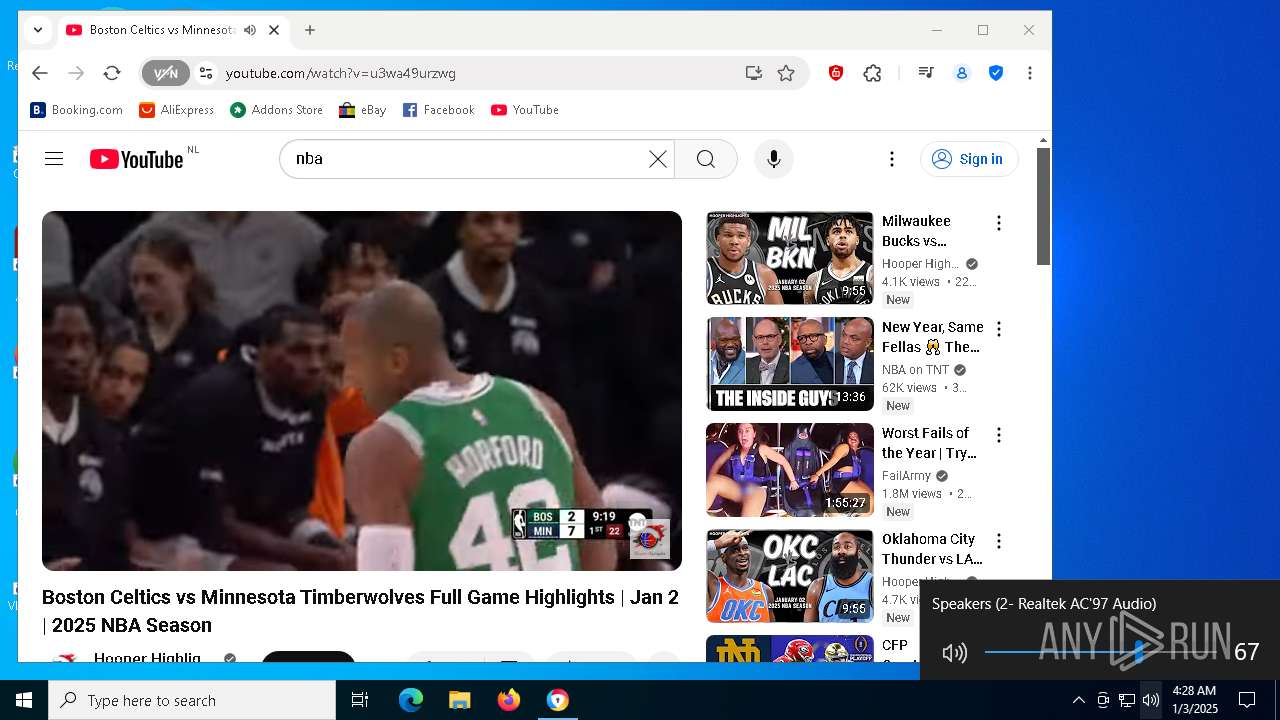Bookmark this page with star
1280x720 pixels.
[786, 73]
